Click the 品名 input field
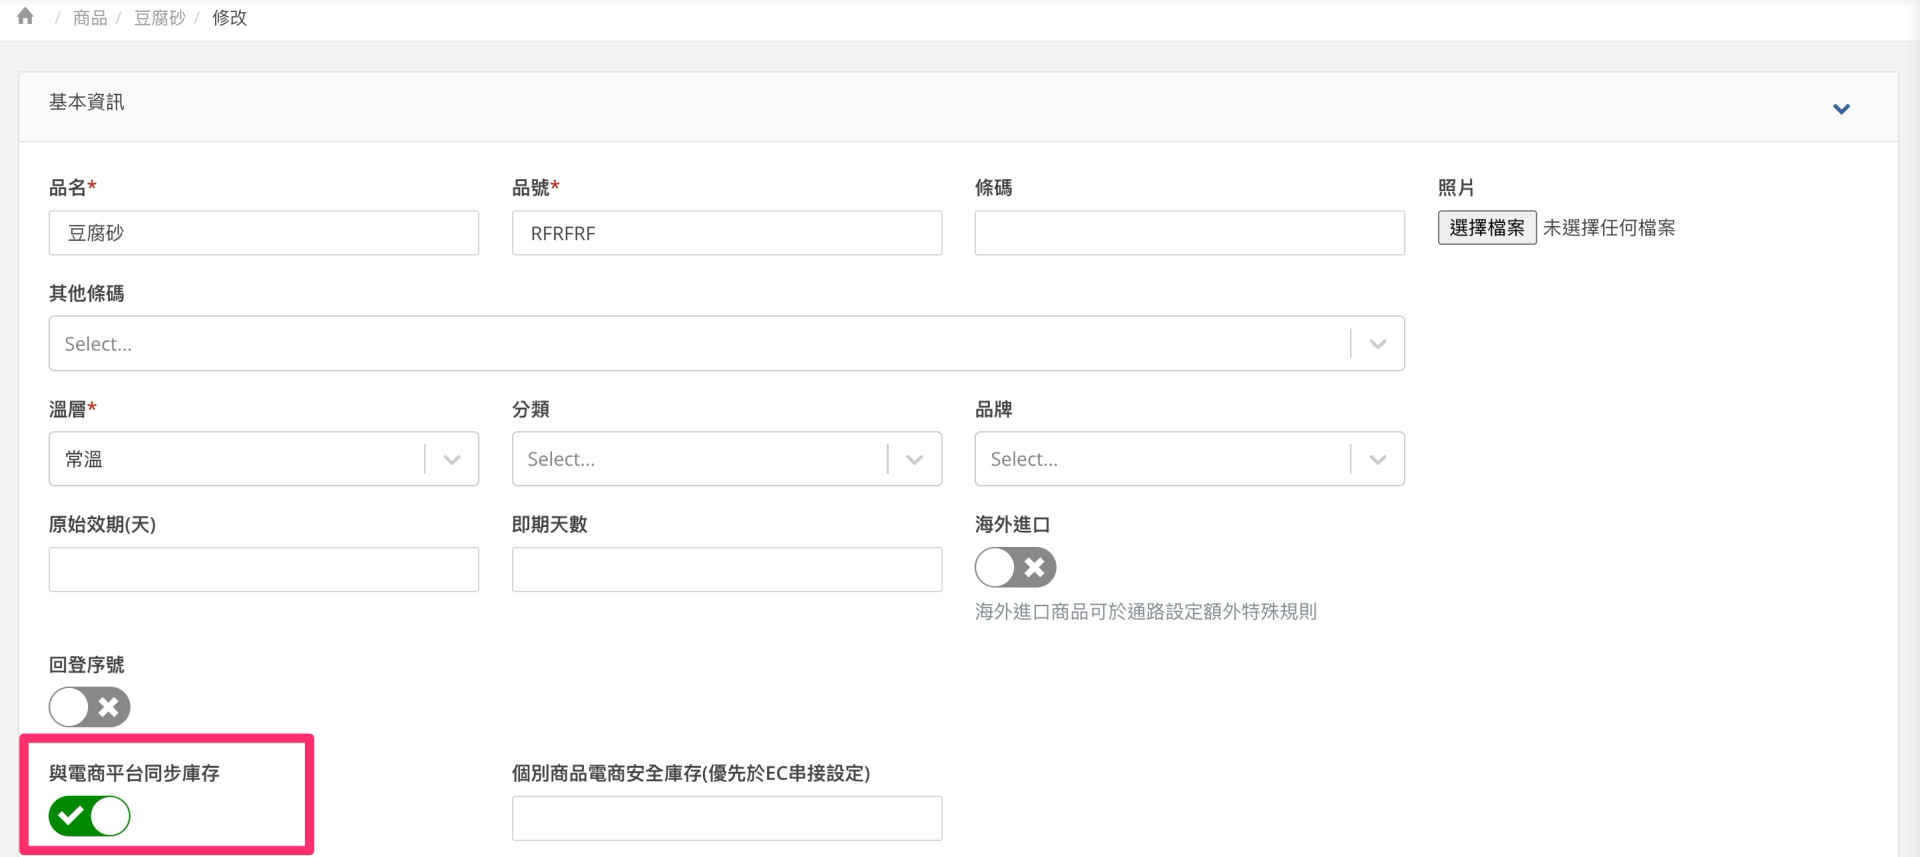Screen dimensions: 1920x857 [263, 233]
